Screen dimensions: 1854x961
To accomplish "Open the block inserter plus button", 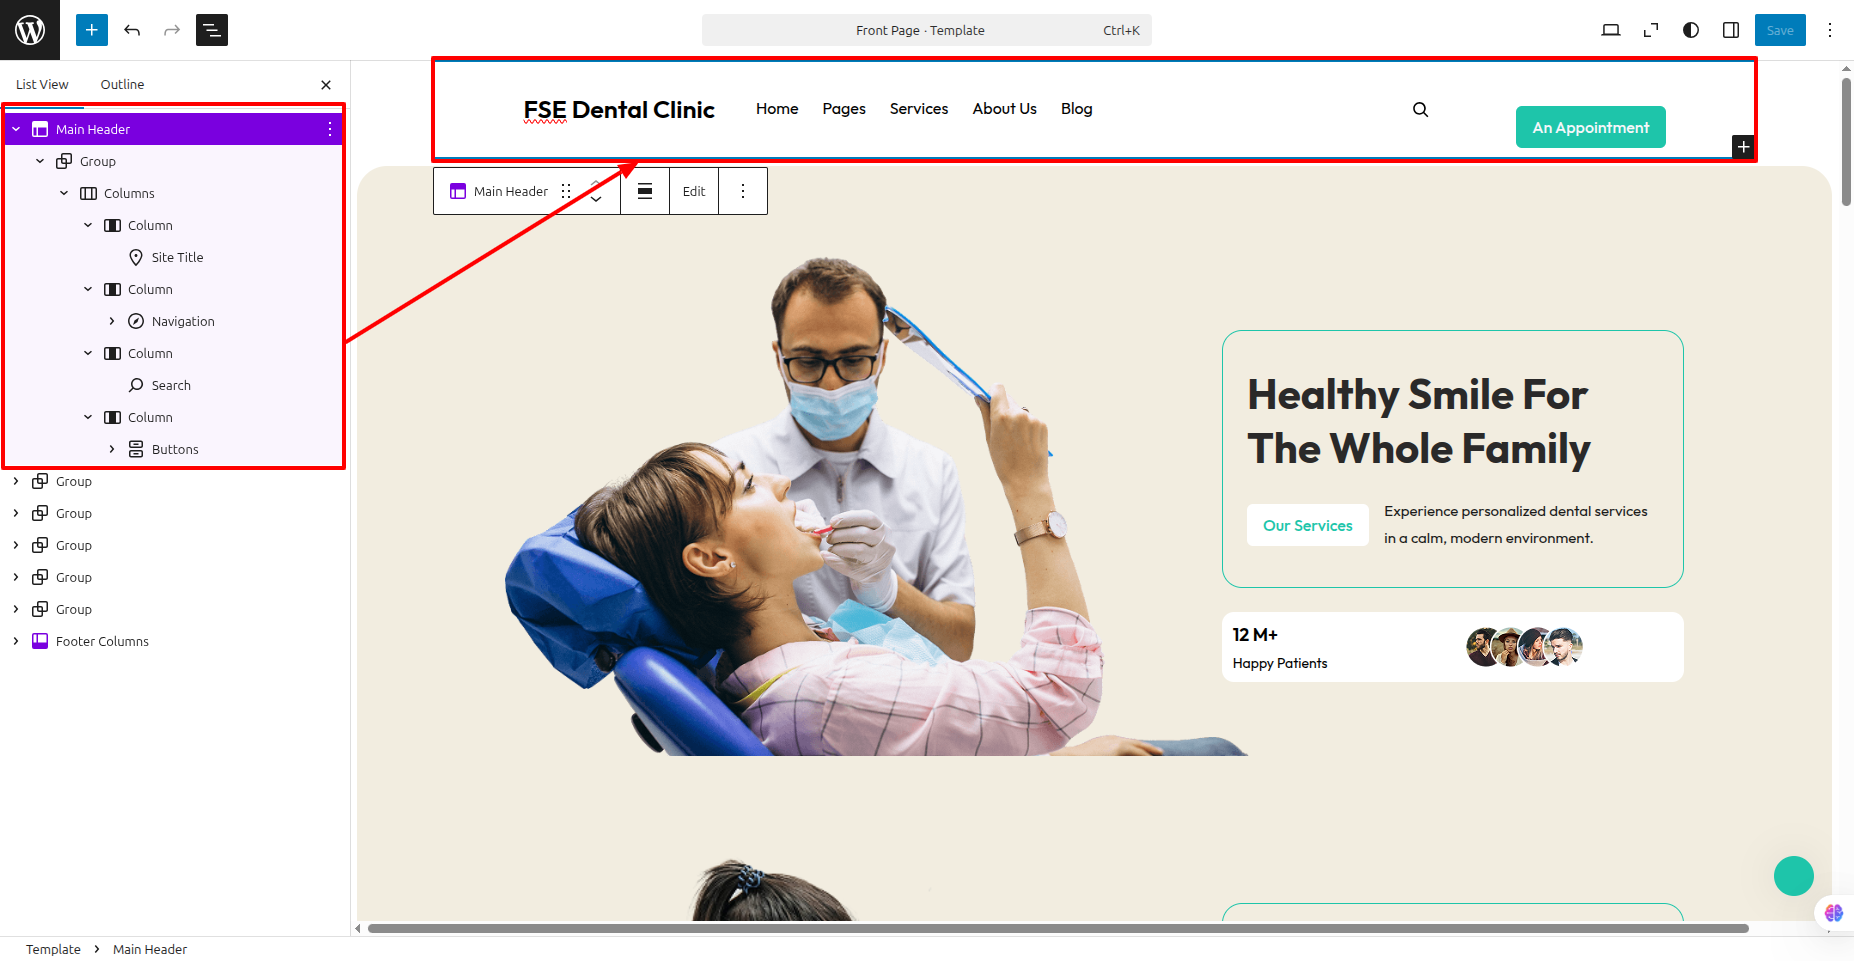I will pos(92,30).
